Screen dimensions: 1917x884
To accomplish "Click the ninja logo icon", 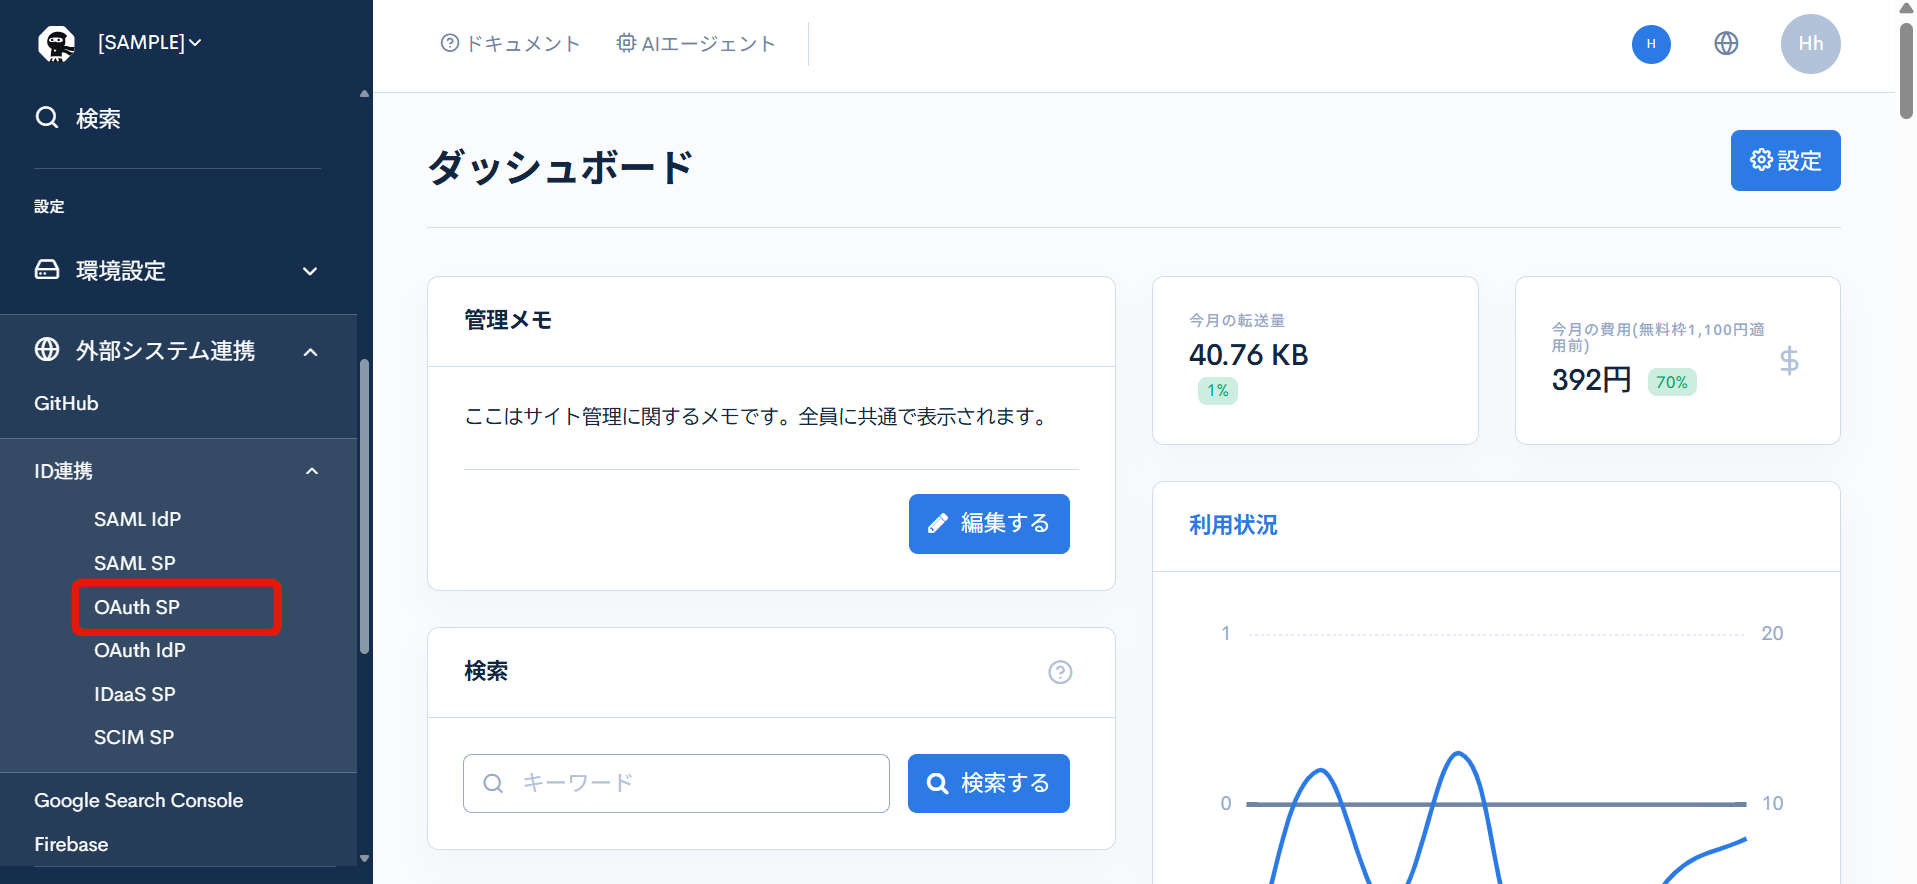I will pos(56,43).
